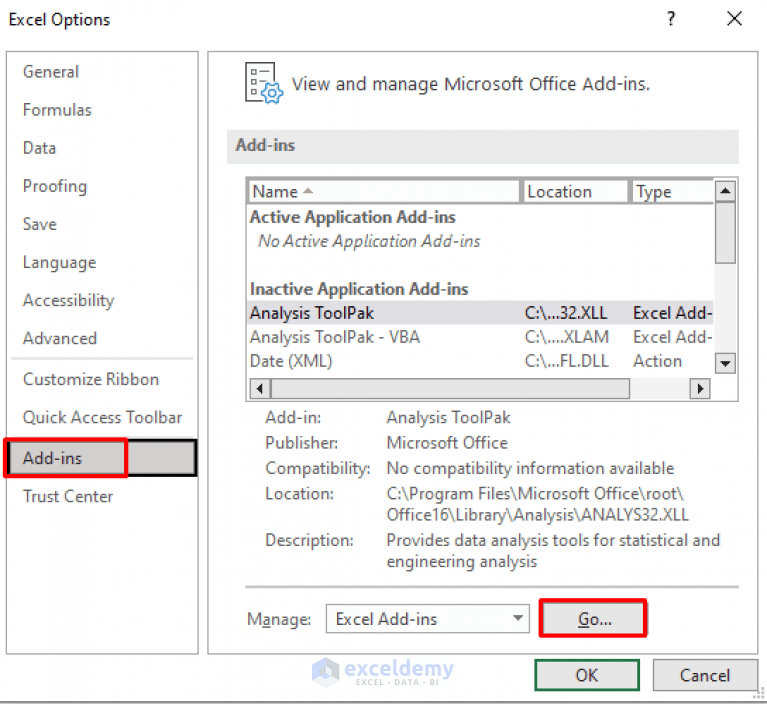Image resolution: width=767 pixels, height=704 pixels.
Task: Click the add-in list scroll up arrow
Action: pos(725,191)
